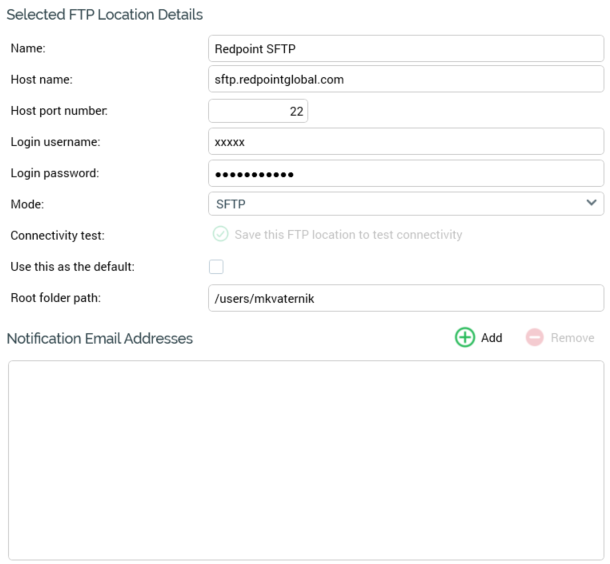Click inside the empty notification email list box
The height and width of the screenshot is (564, 610).
click(x=305, y=460)
